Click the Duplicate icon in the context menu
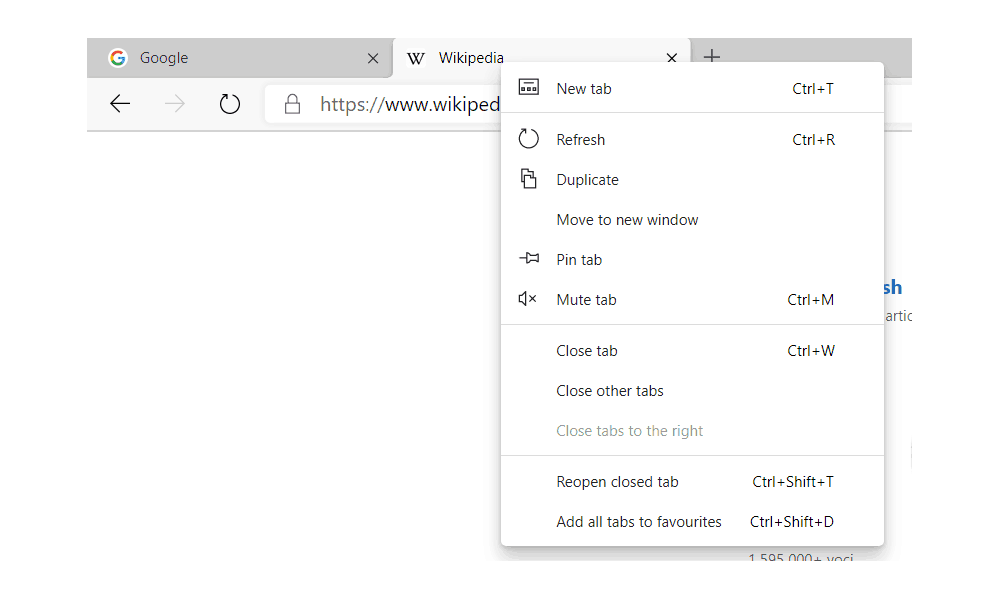Viewport: 1000px width, 600px height. point(528,178)
